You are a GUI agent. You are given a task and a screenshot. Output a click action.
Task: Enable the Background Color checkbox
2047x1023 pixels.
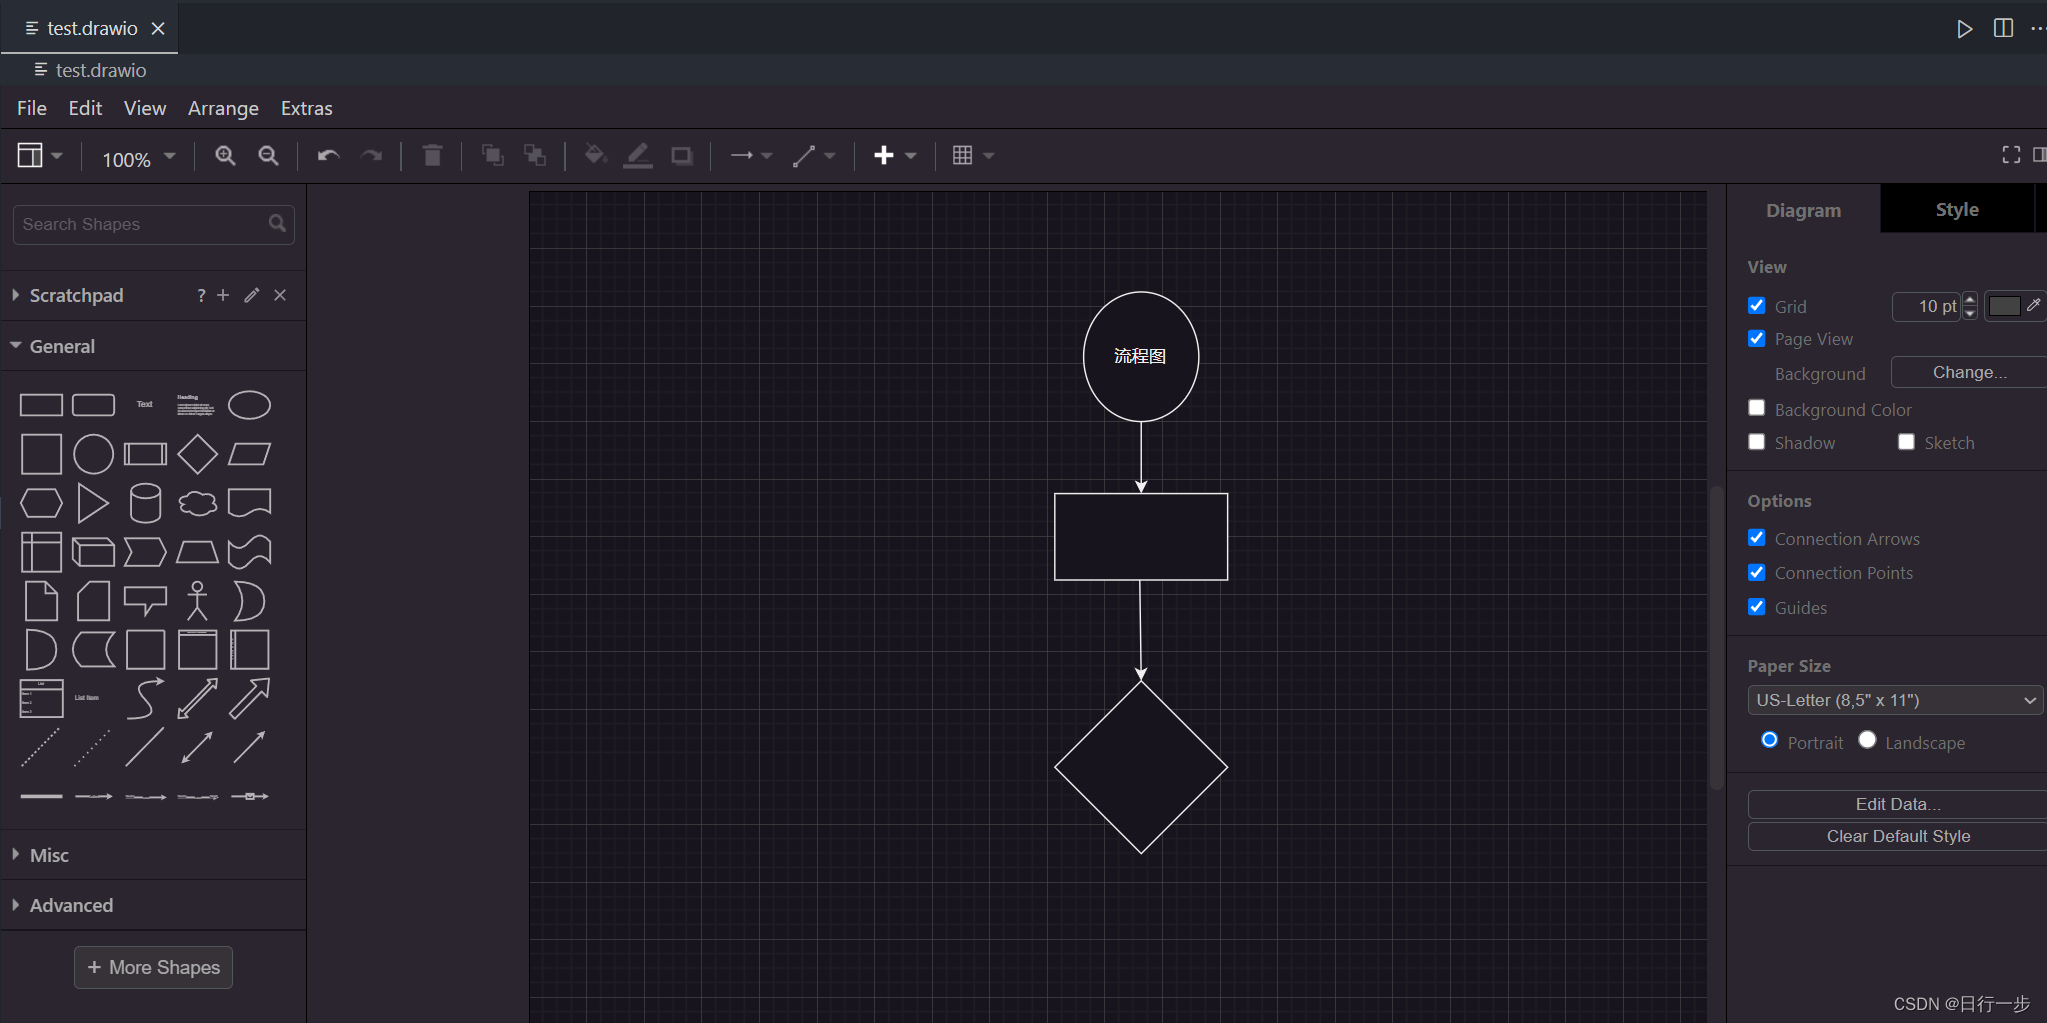coord(1757,408)
